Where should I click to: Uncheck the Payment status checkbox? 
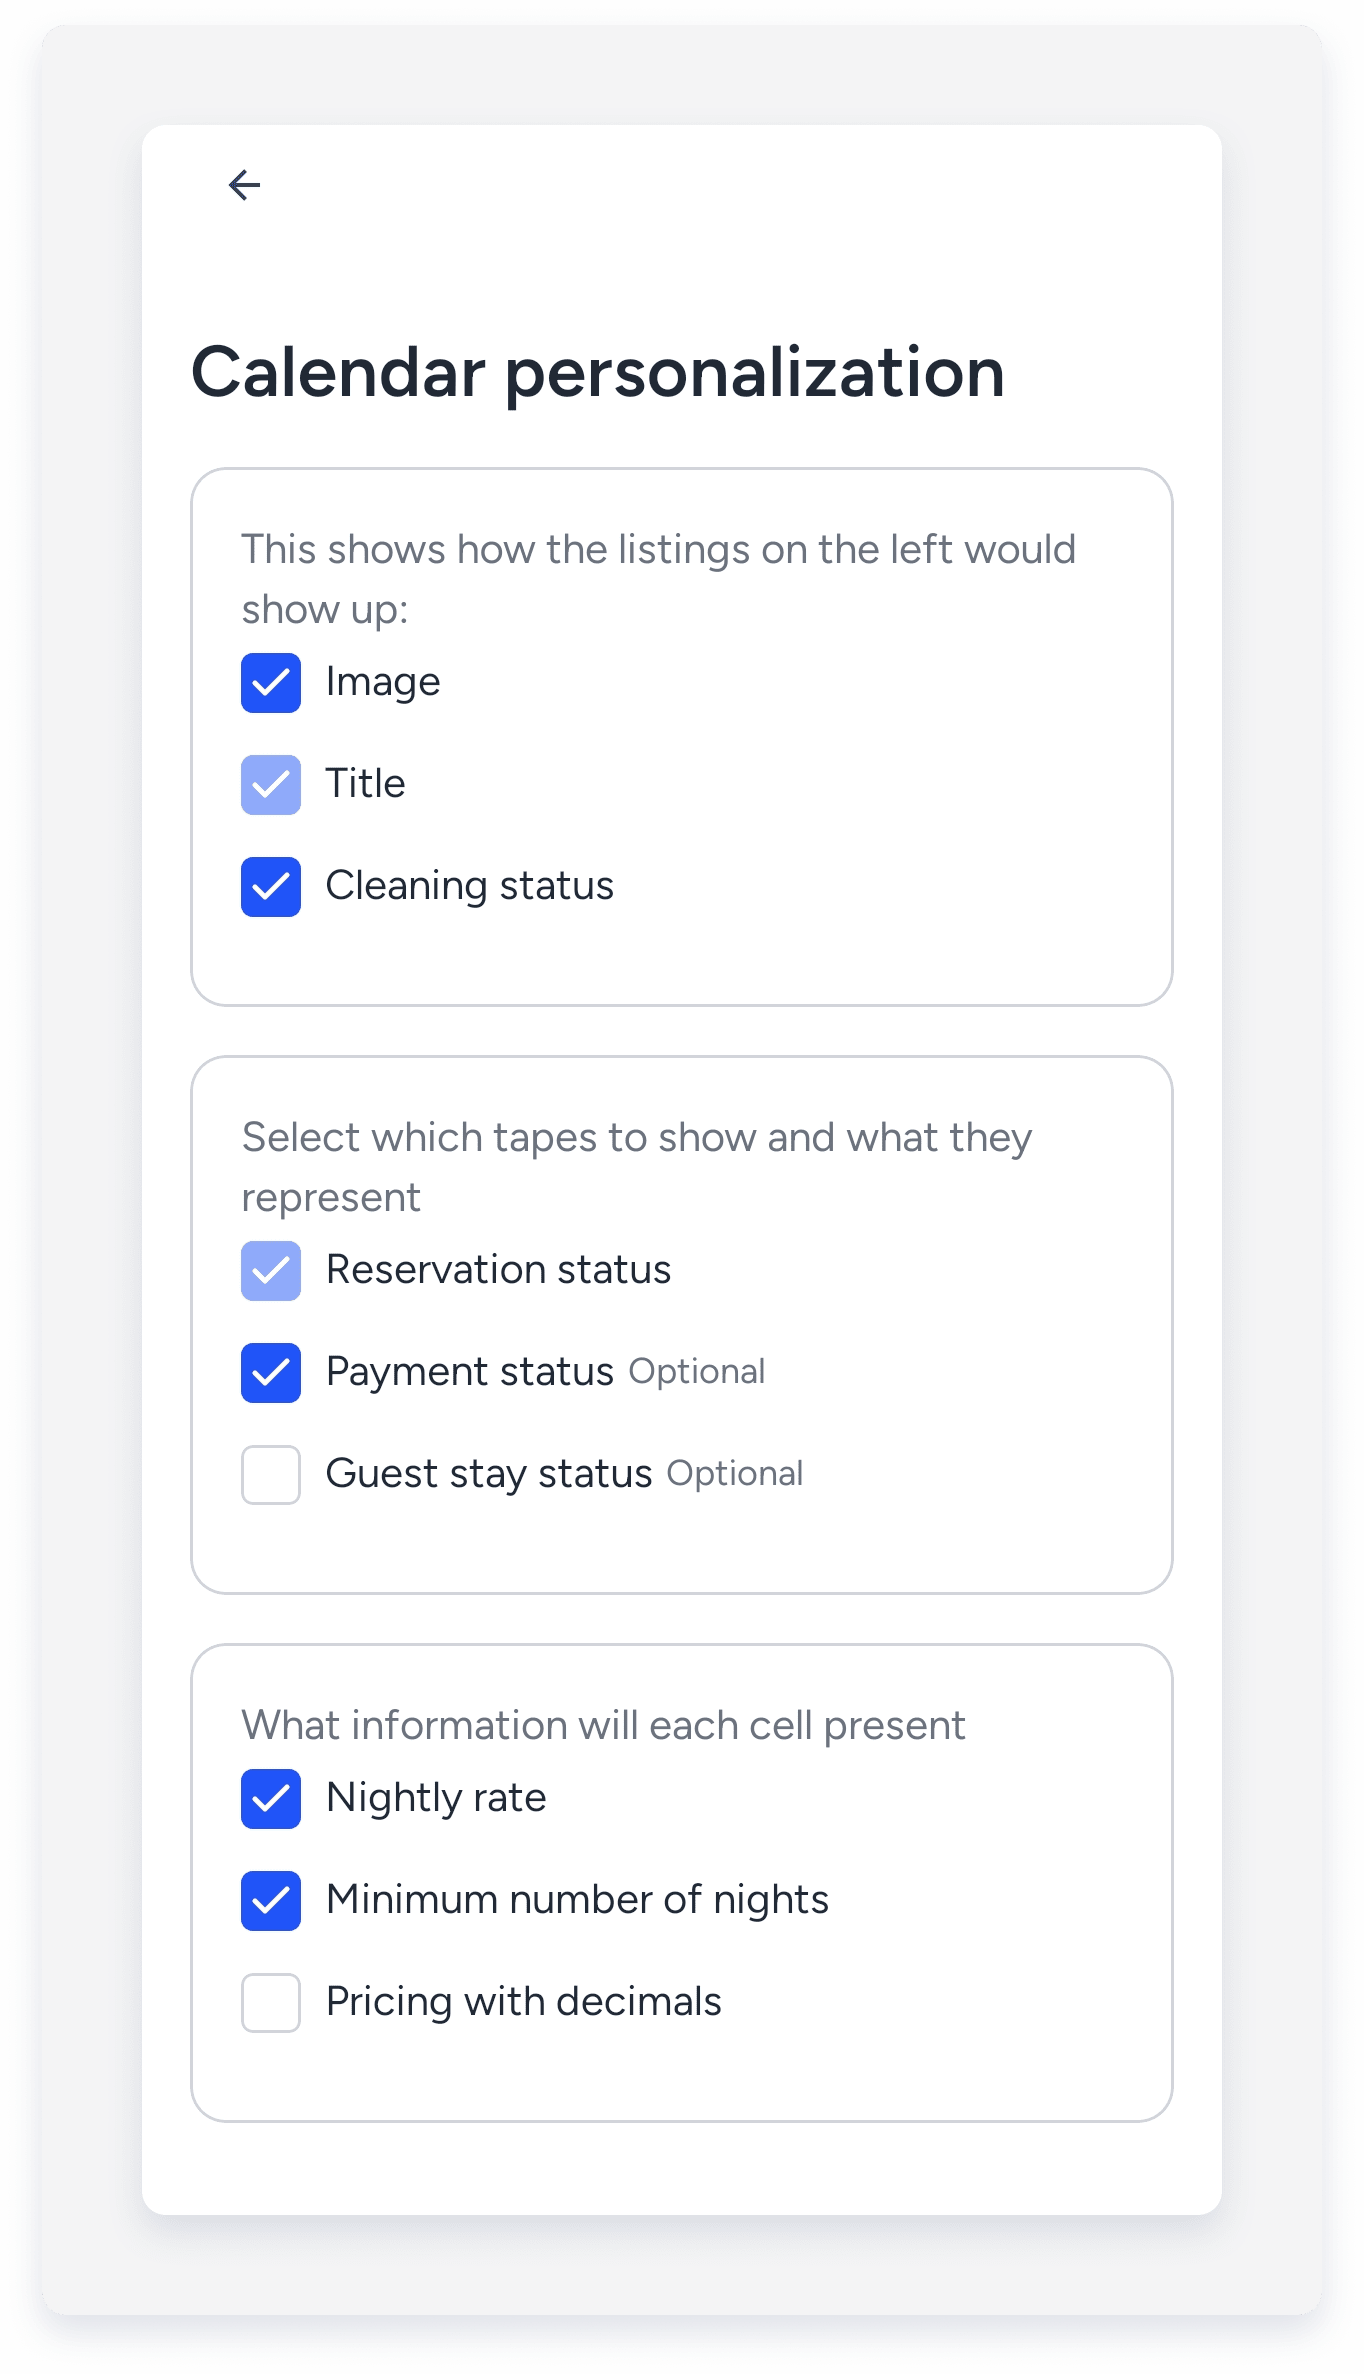(x=271, y=1373)
